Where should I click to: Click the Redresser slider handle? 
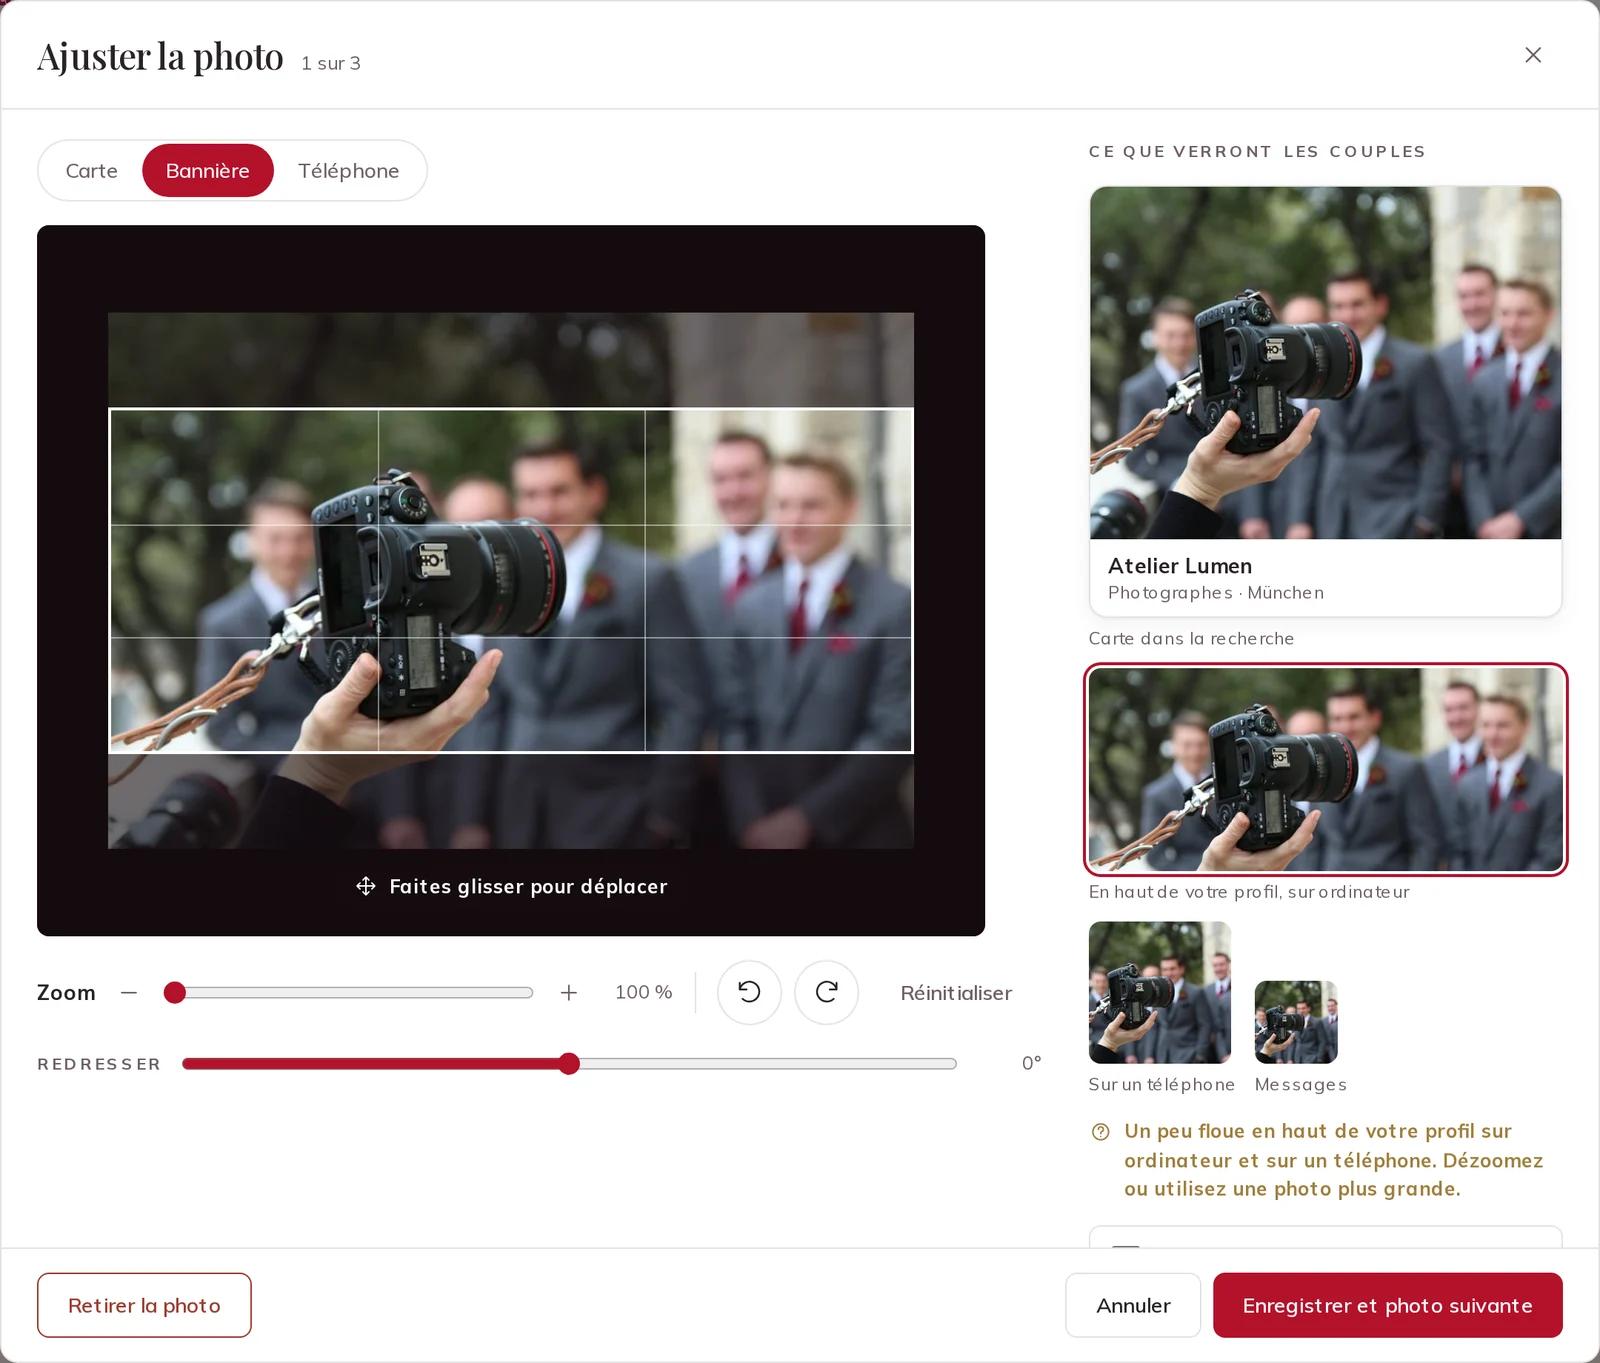[x=569, y=1064]
